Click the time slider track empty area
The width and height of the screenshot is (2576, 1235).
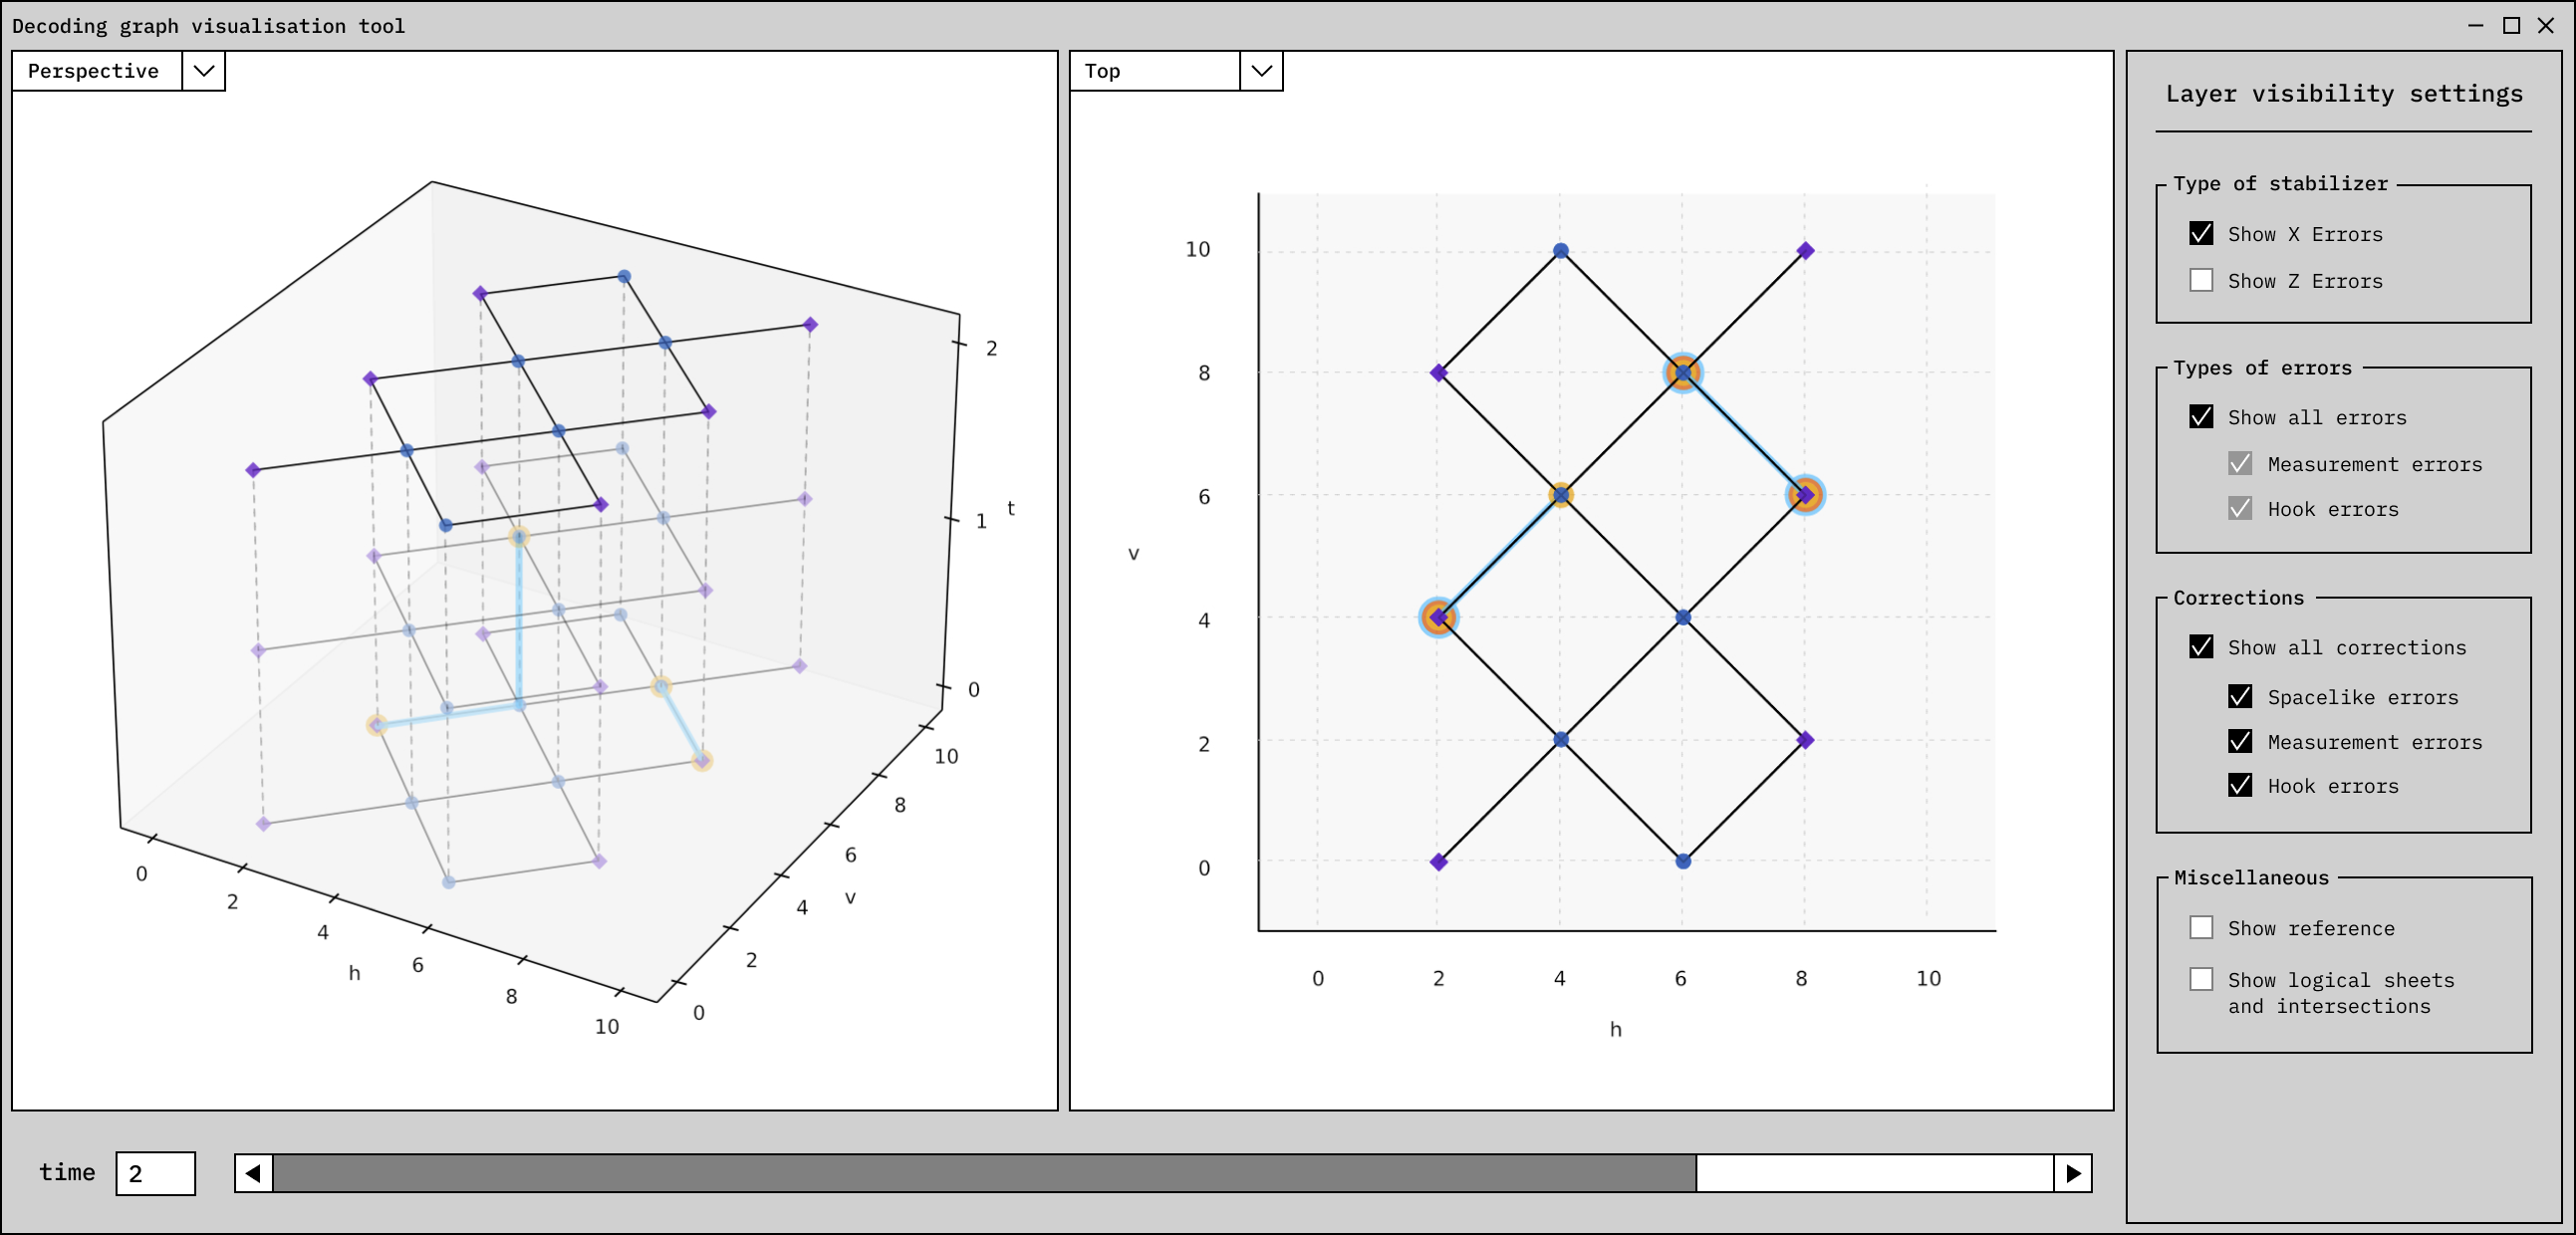pos(1873,1173)
